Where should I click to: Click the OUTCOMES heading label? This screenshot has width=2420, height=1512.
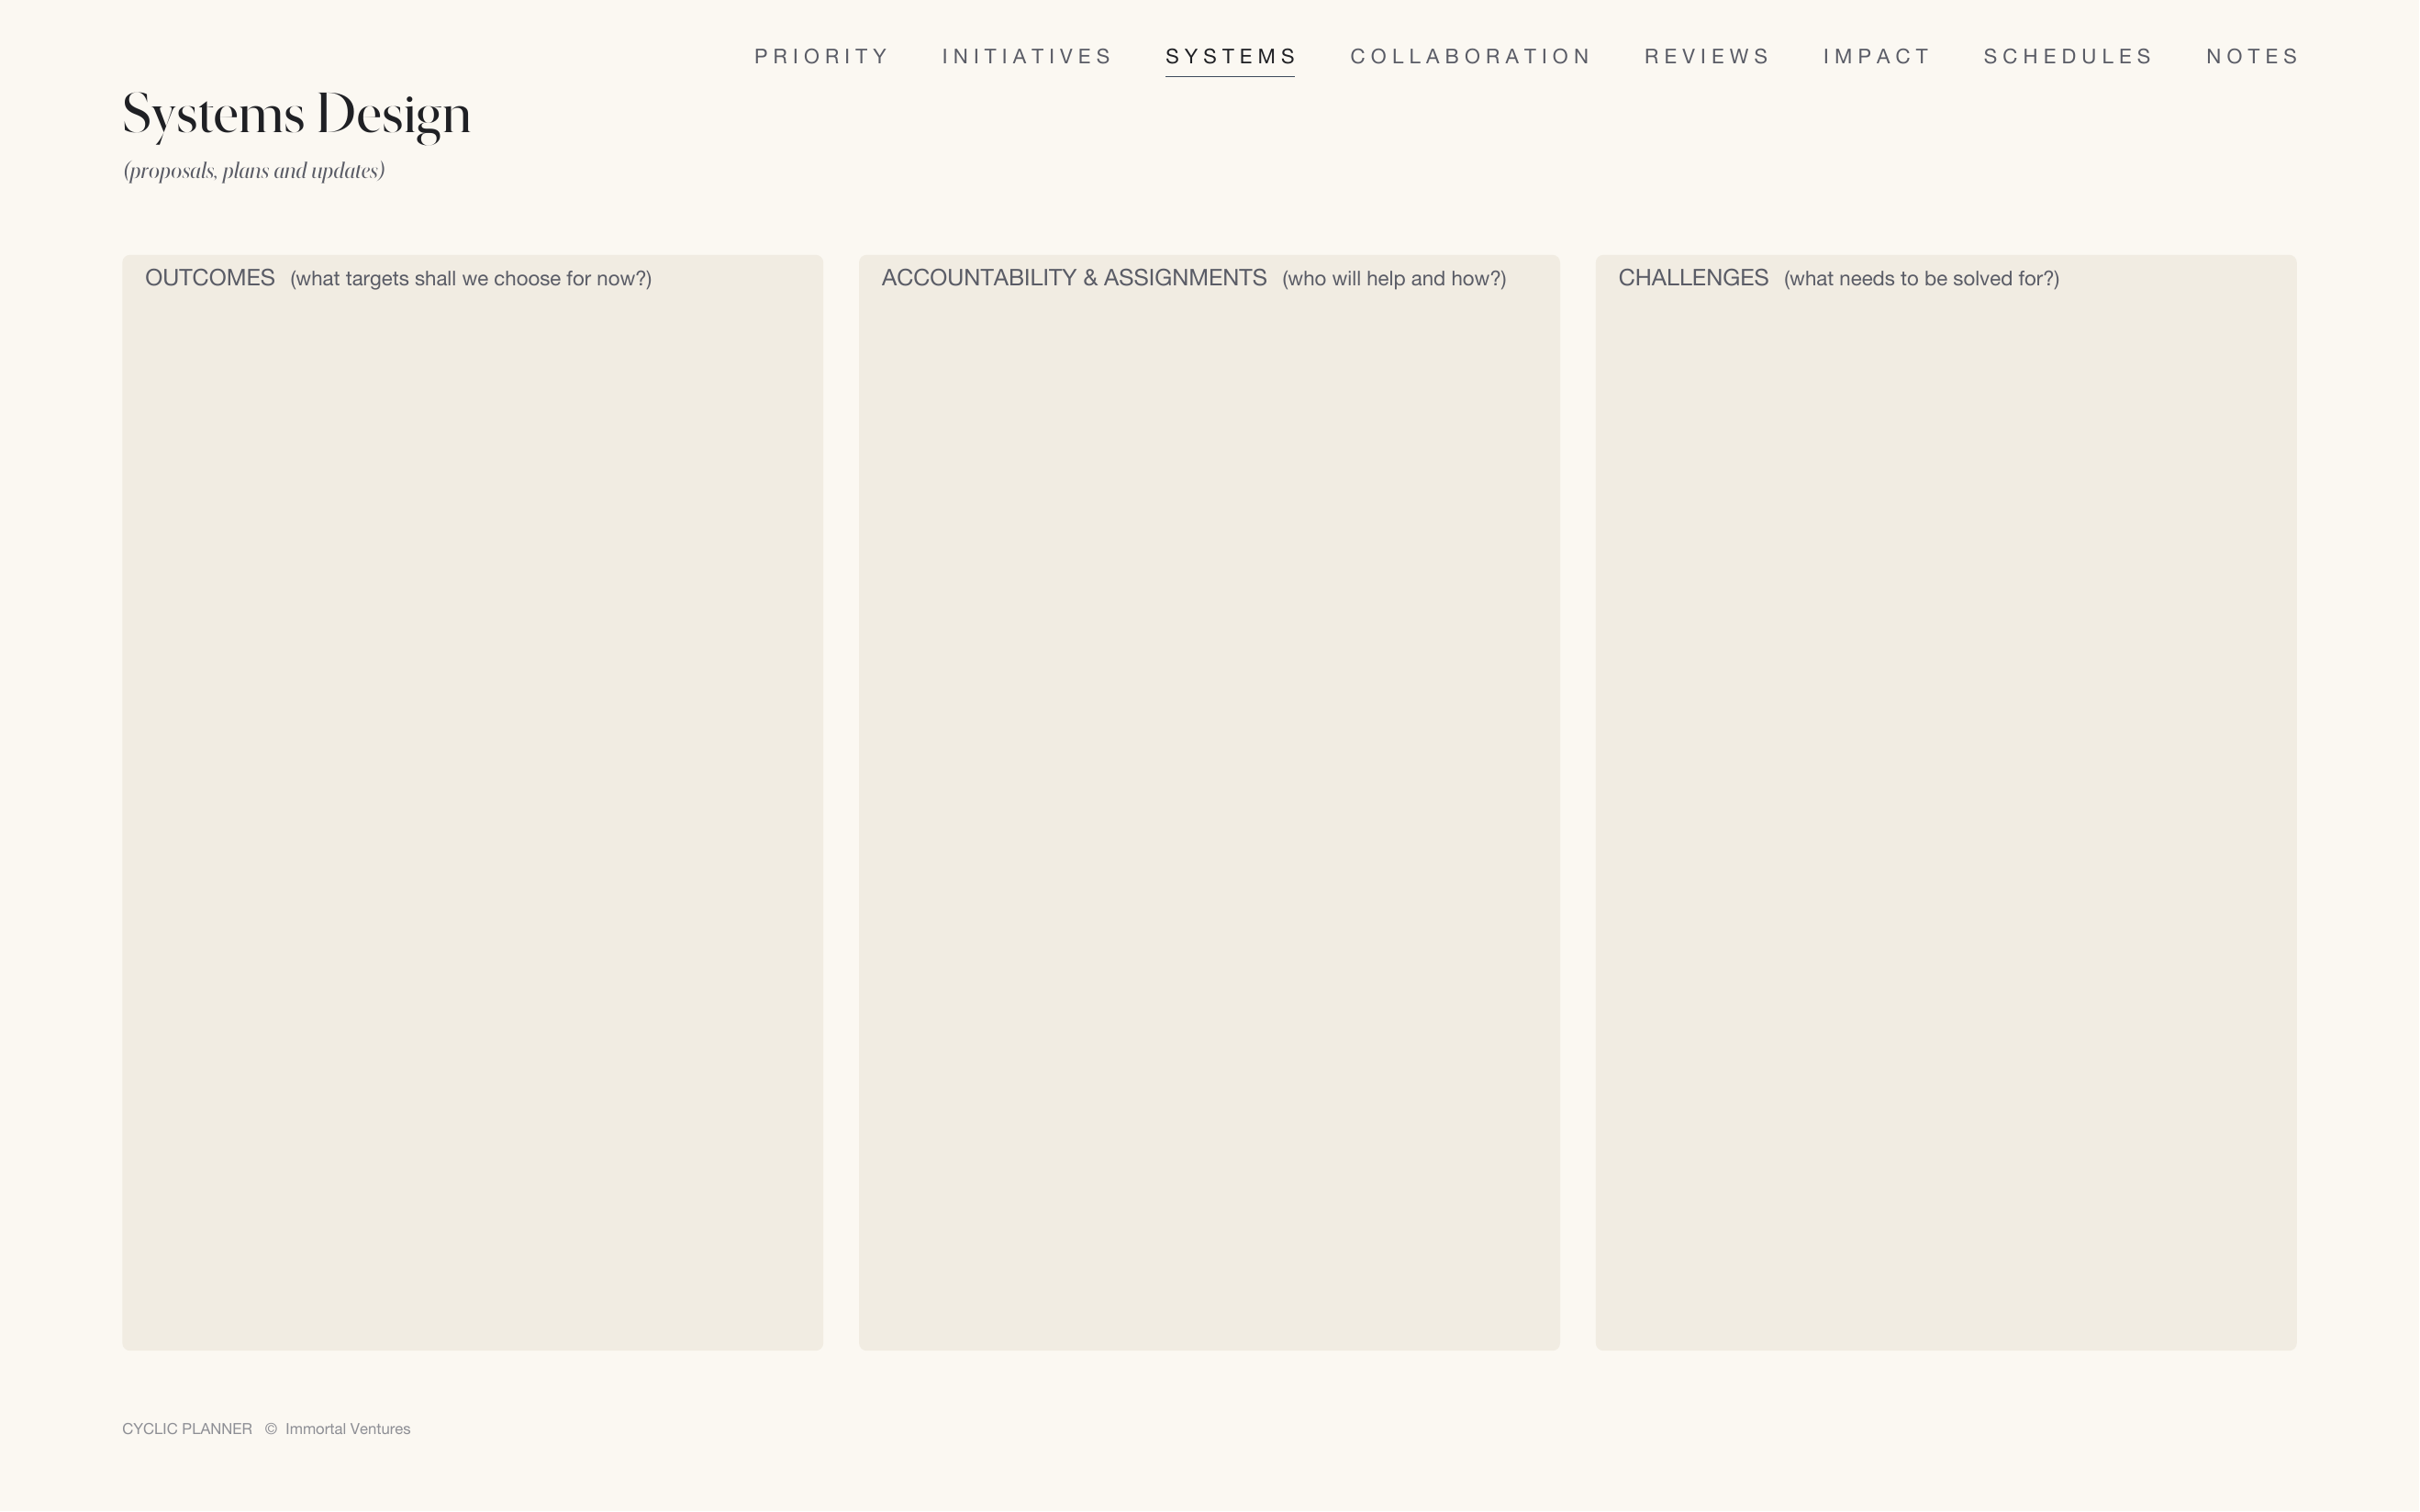point(210,278)
